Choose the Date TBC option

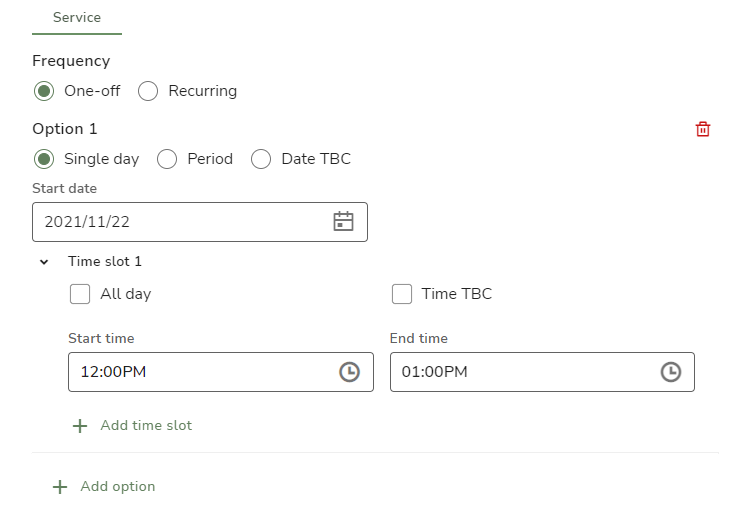tap(261, 159)
